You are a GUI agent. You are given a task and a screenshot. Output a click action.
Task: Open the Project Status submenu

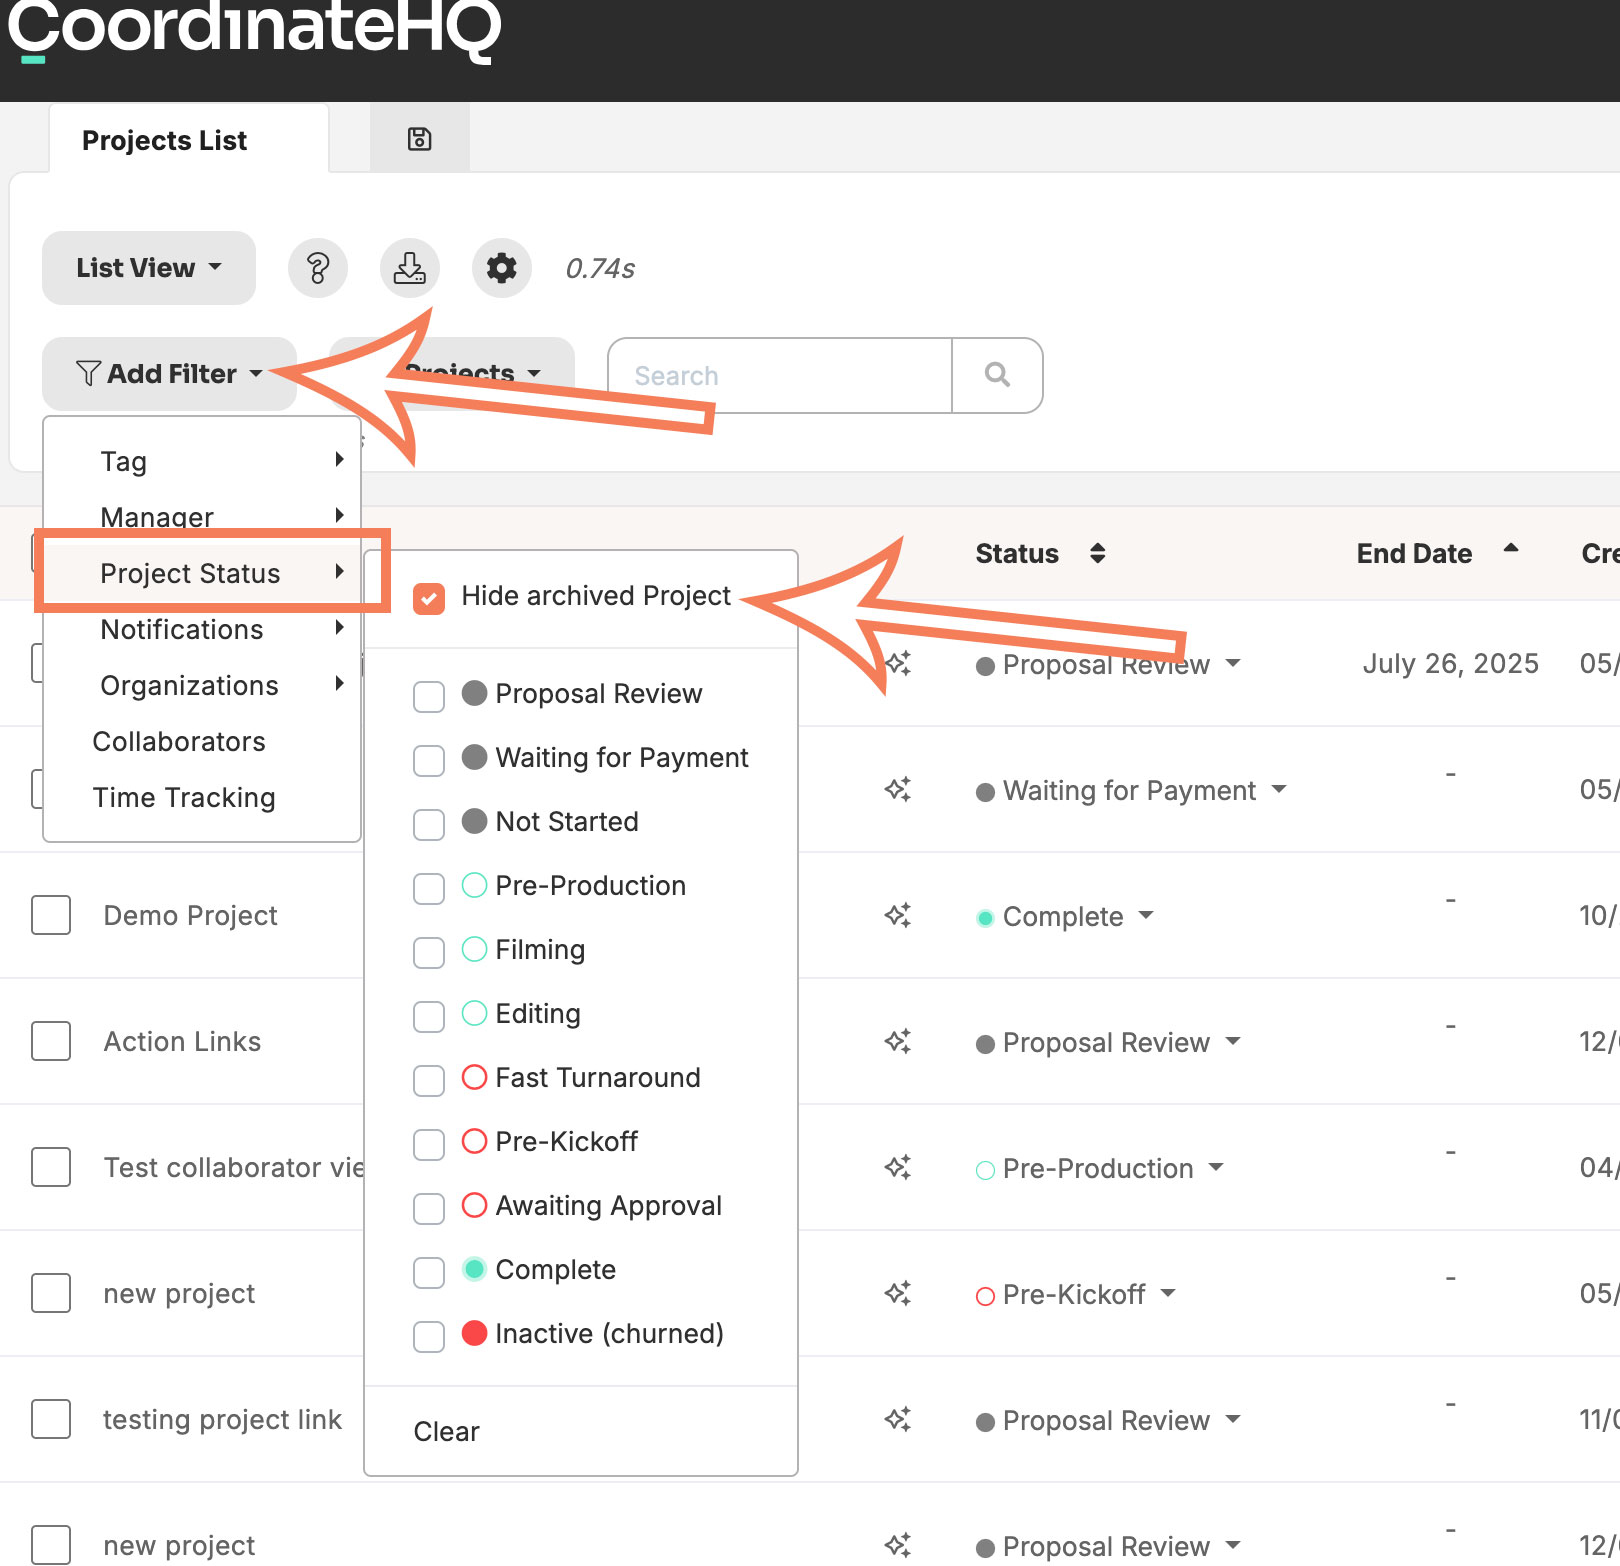click(202, 573)
